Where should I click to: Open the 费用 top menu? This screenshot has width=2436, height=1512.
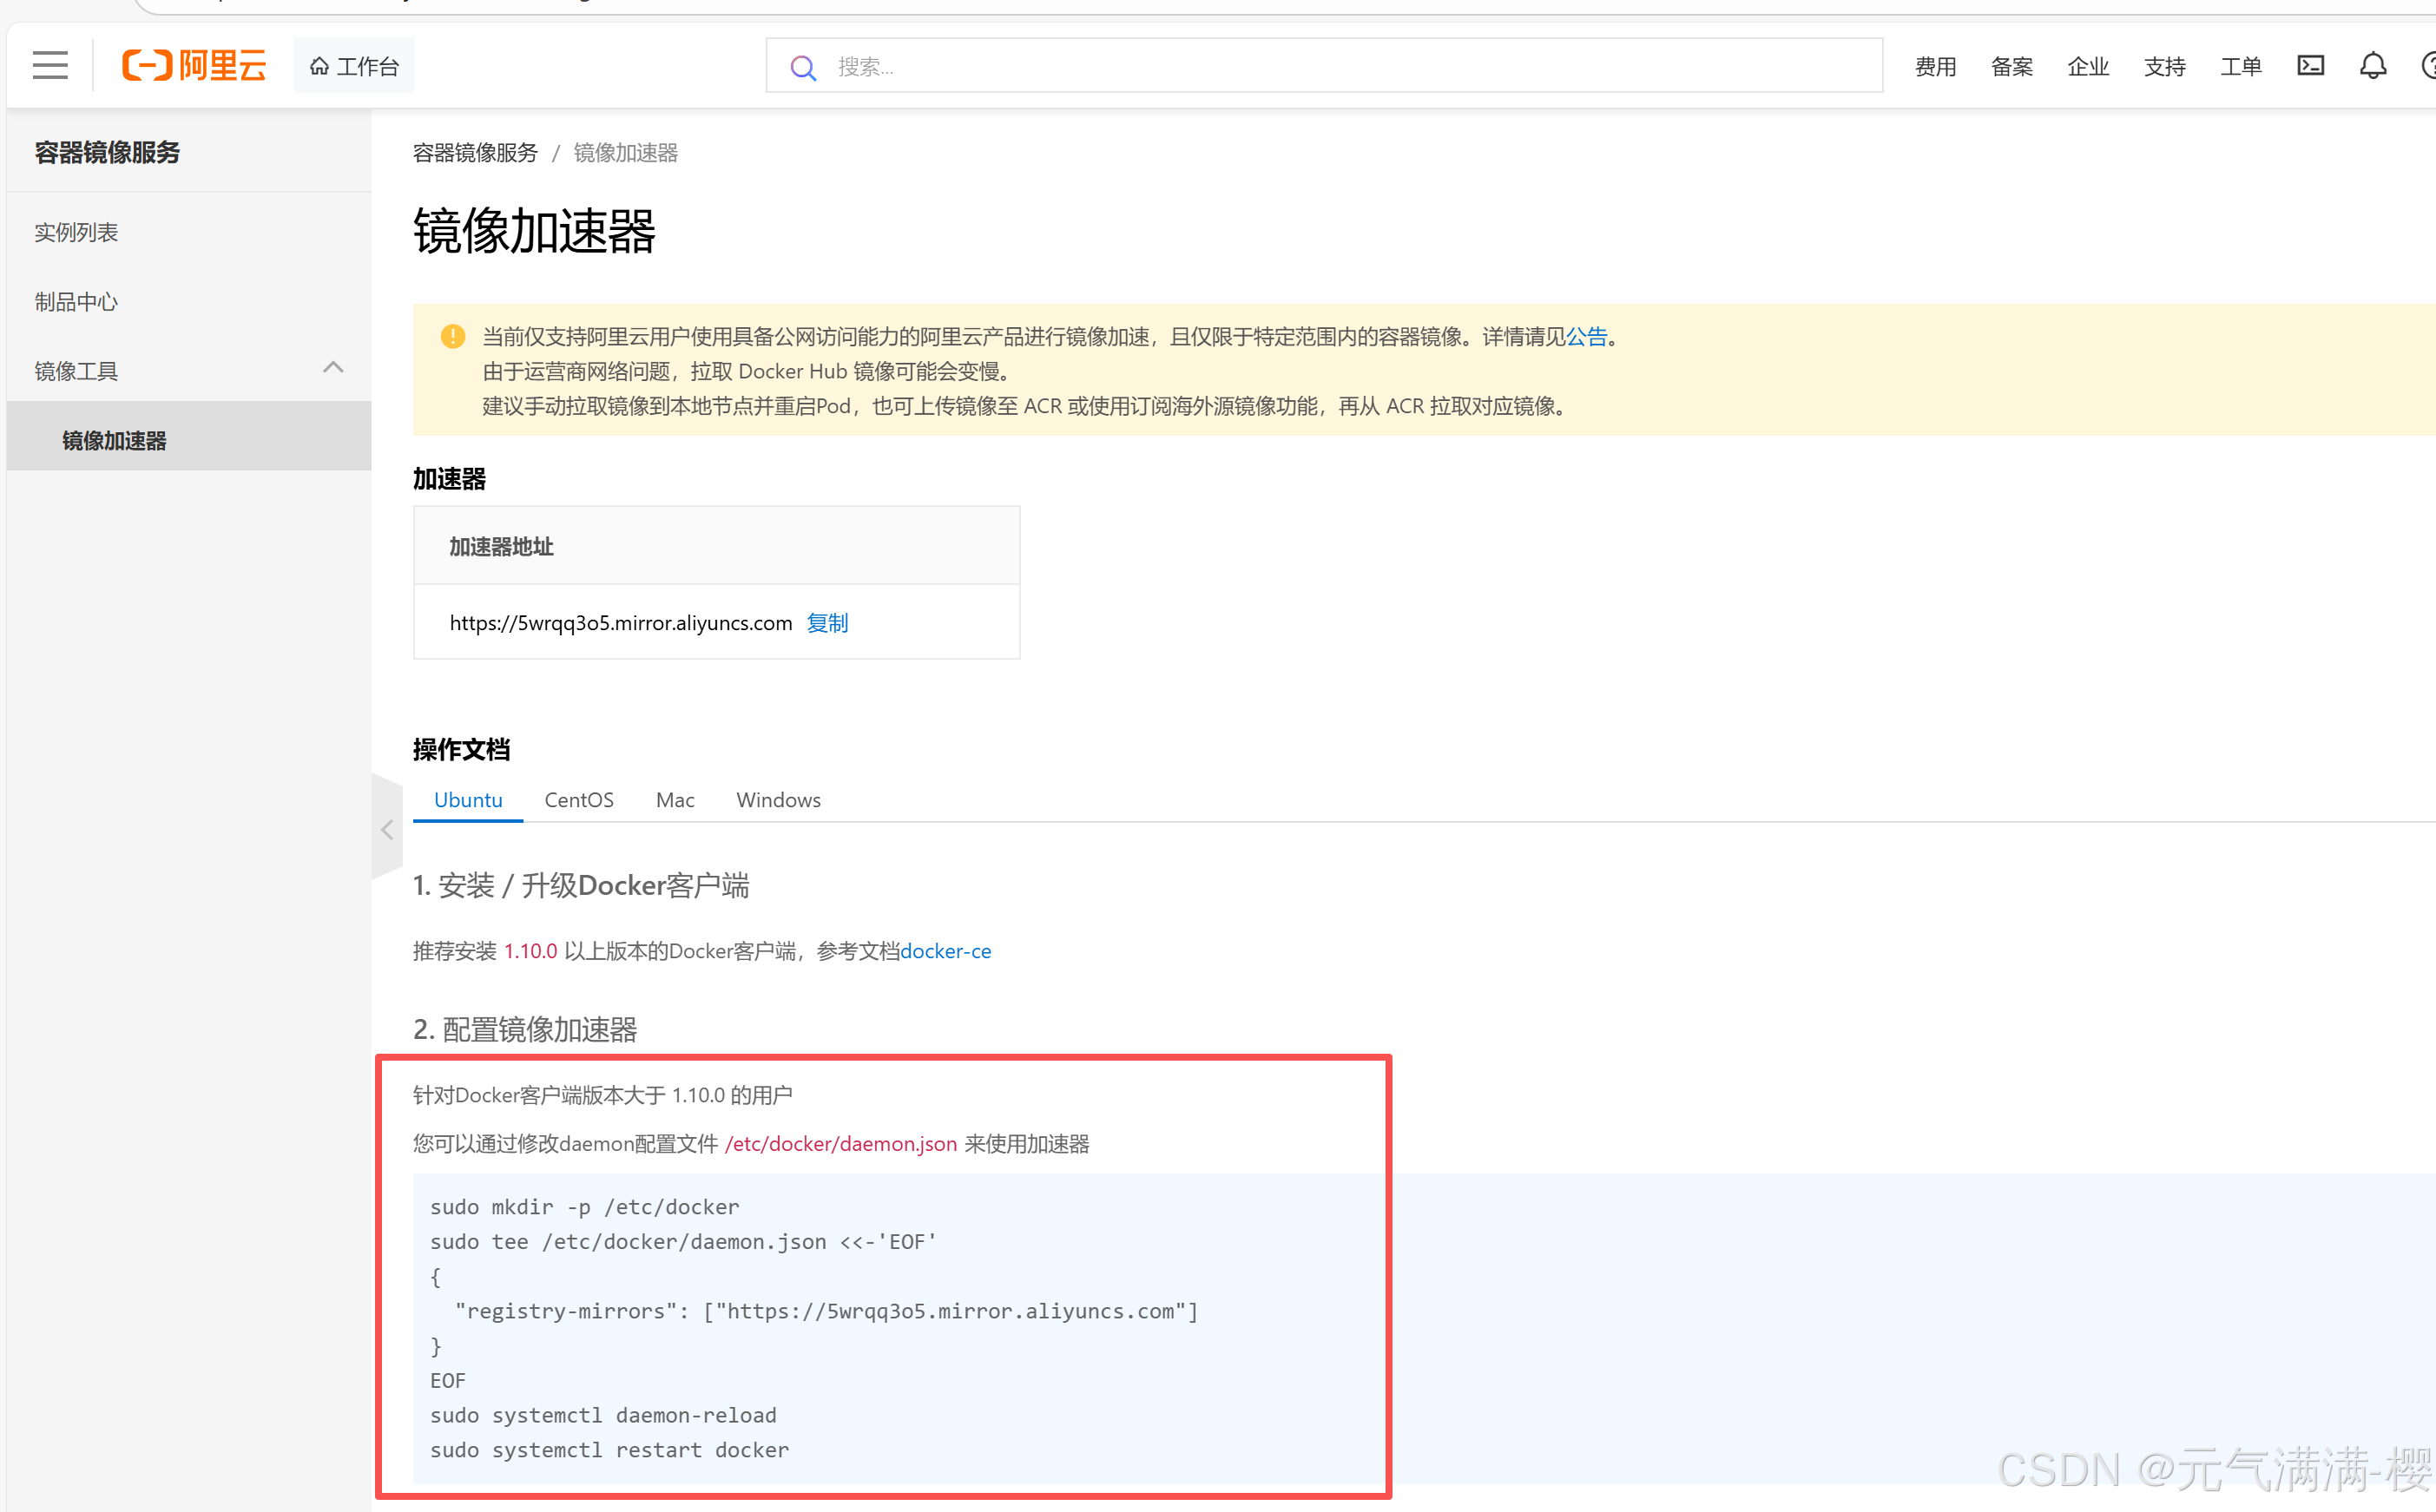tap(1935, 66)
